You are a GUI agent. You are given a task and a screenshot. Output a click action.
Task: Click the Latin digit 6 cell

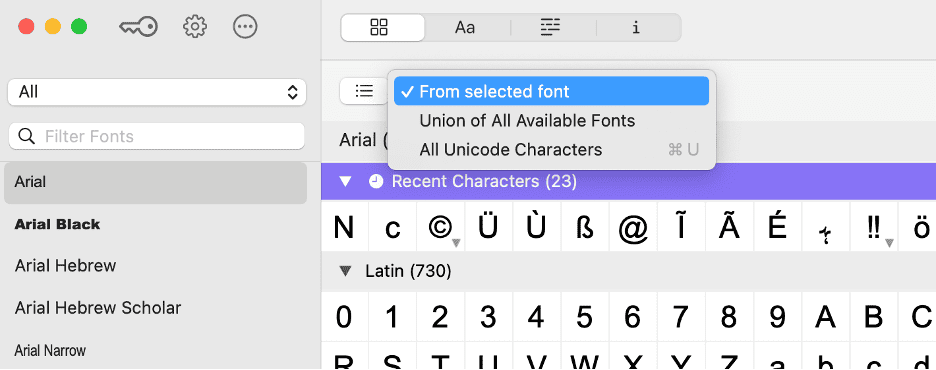click(633, 316)
